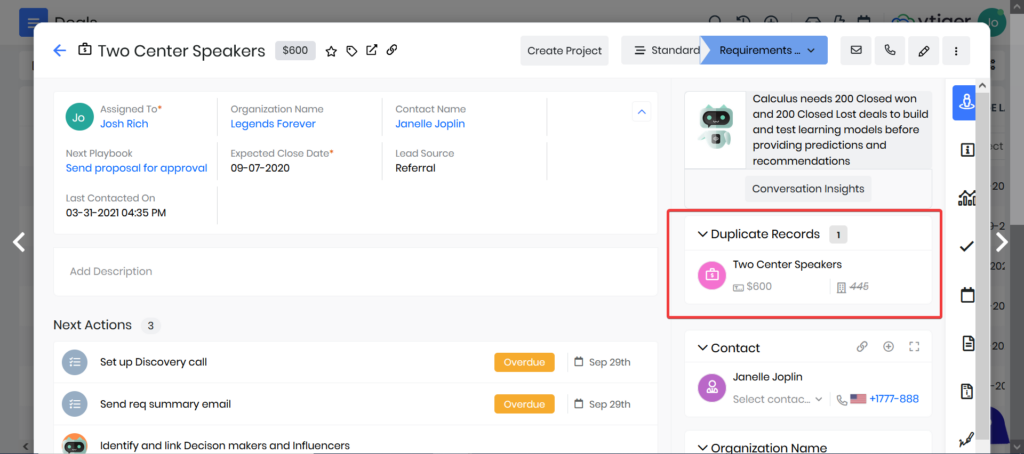The height and width of the screenshot is (454, 1024).
Task: Click the back arrow beside deal title
Action: [x=59, y=50]
